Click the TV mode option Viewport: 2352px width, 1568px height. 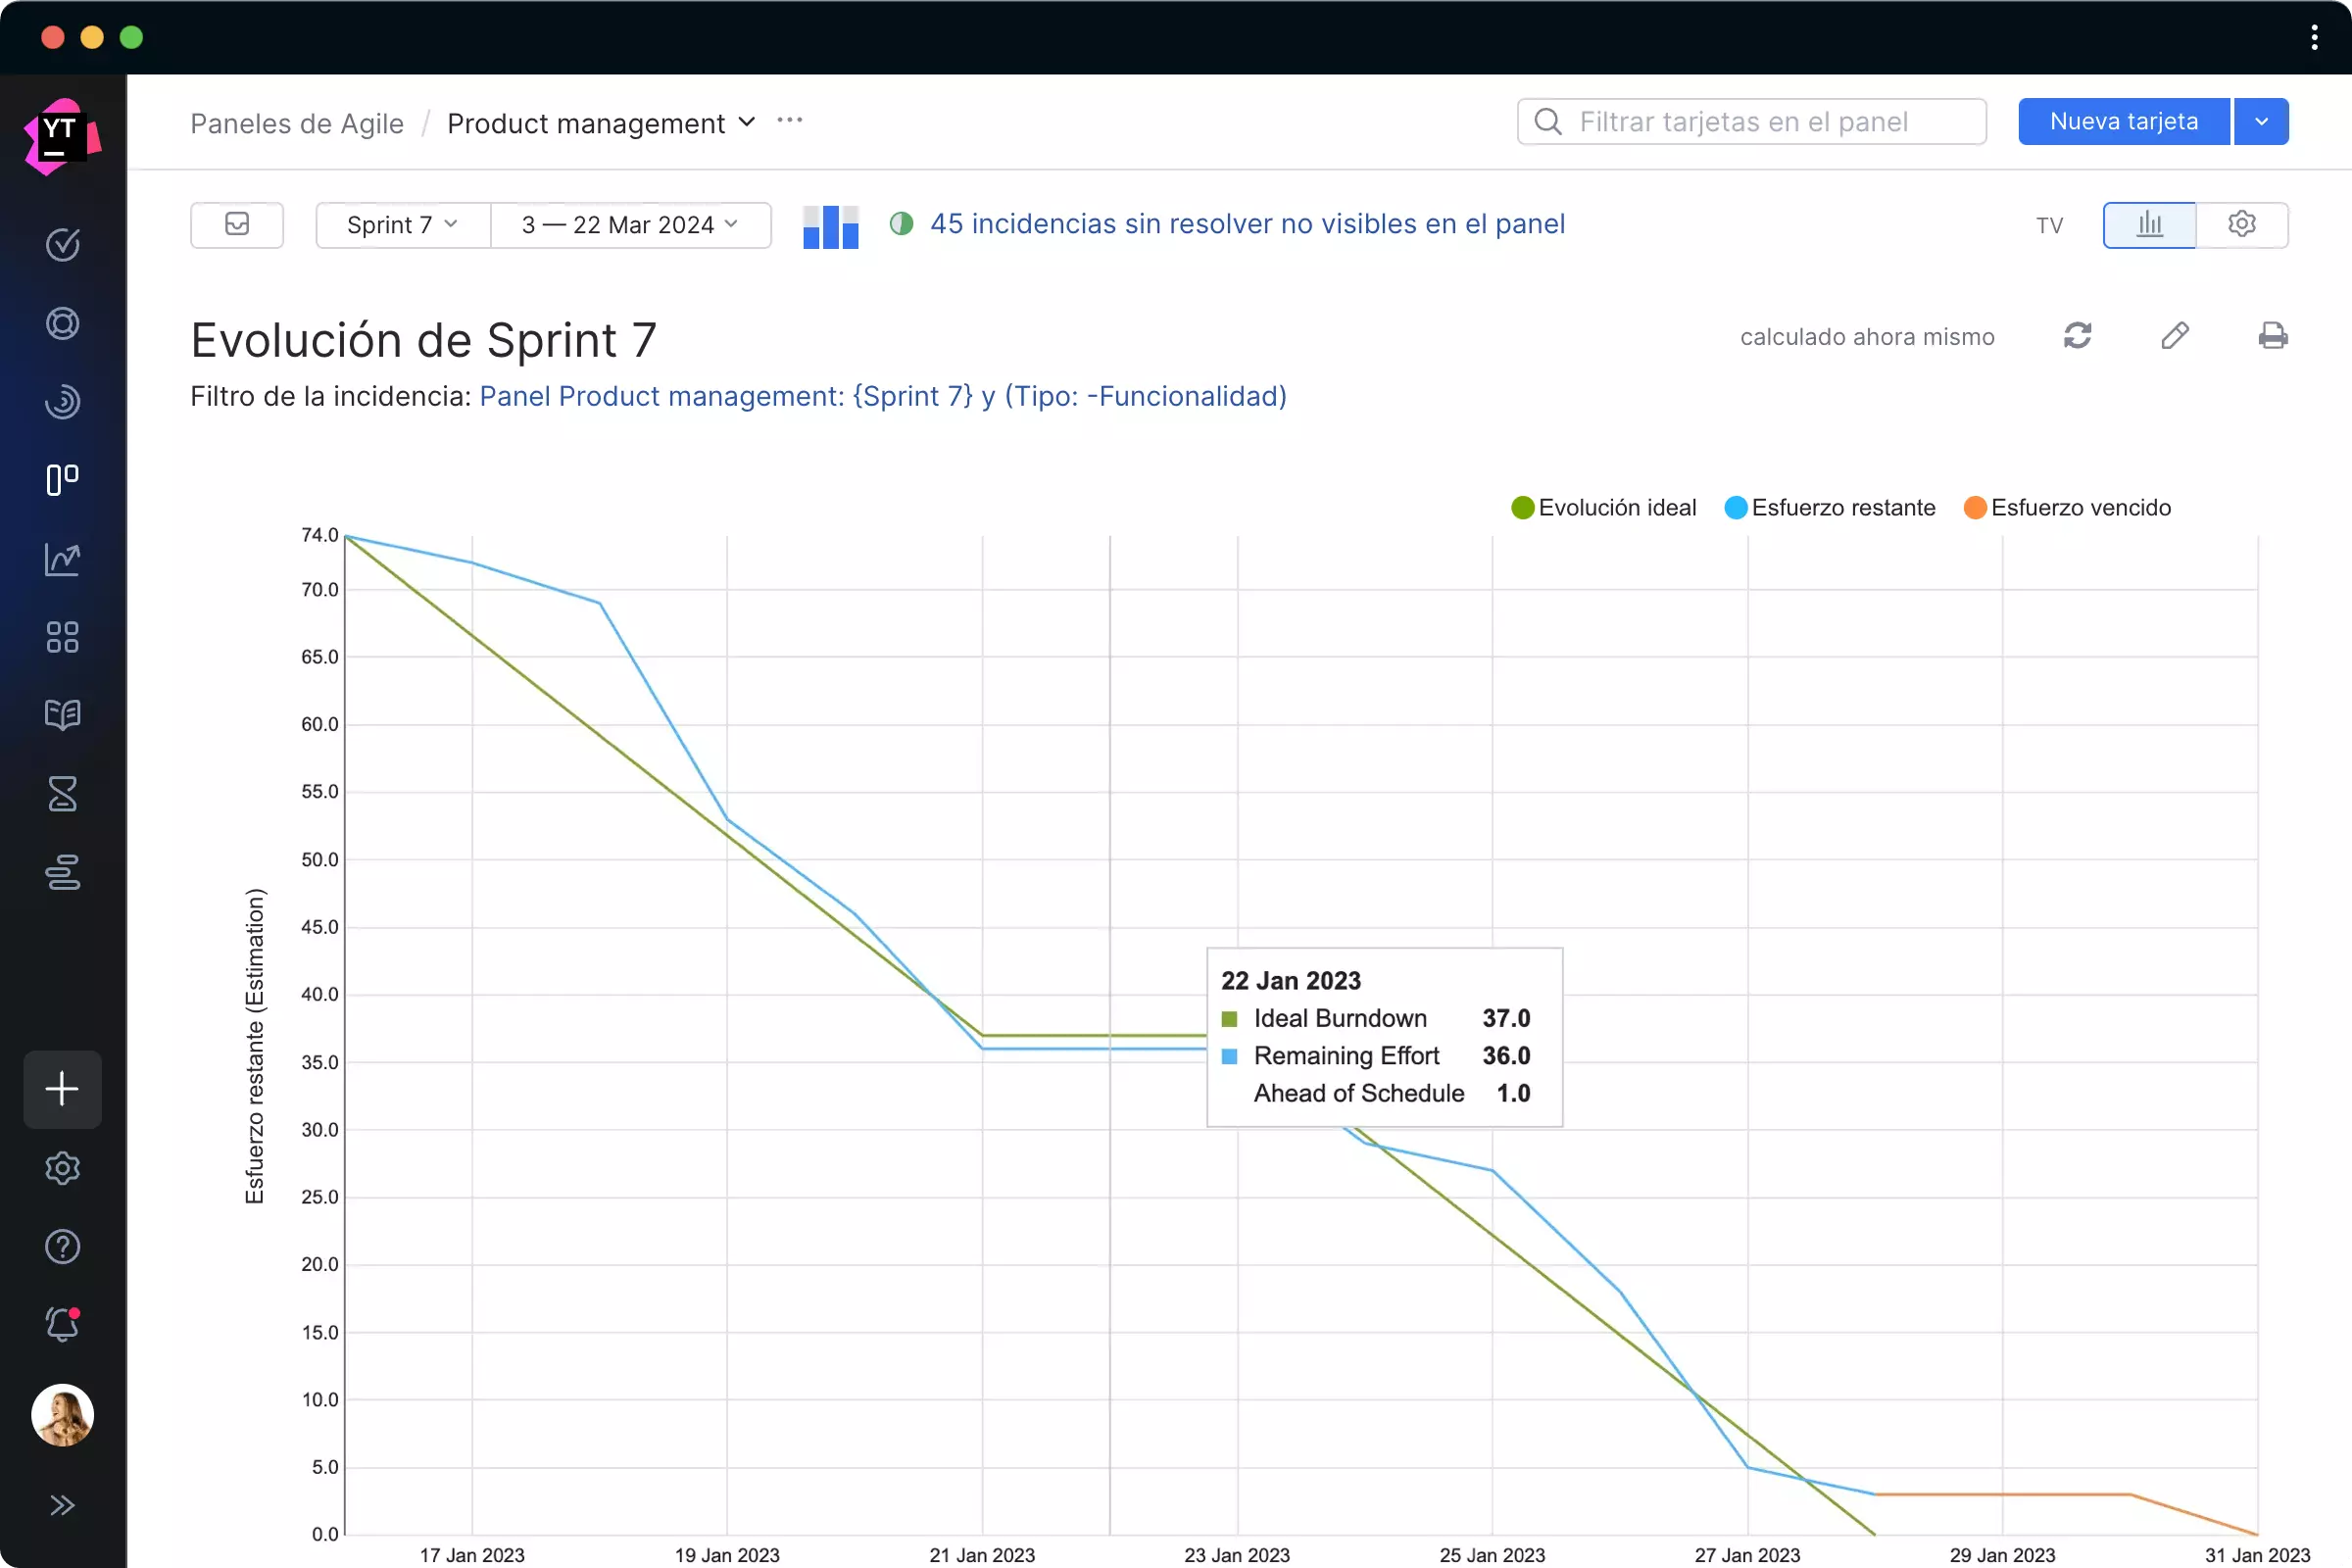click(x=2049, y=226)
